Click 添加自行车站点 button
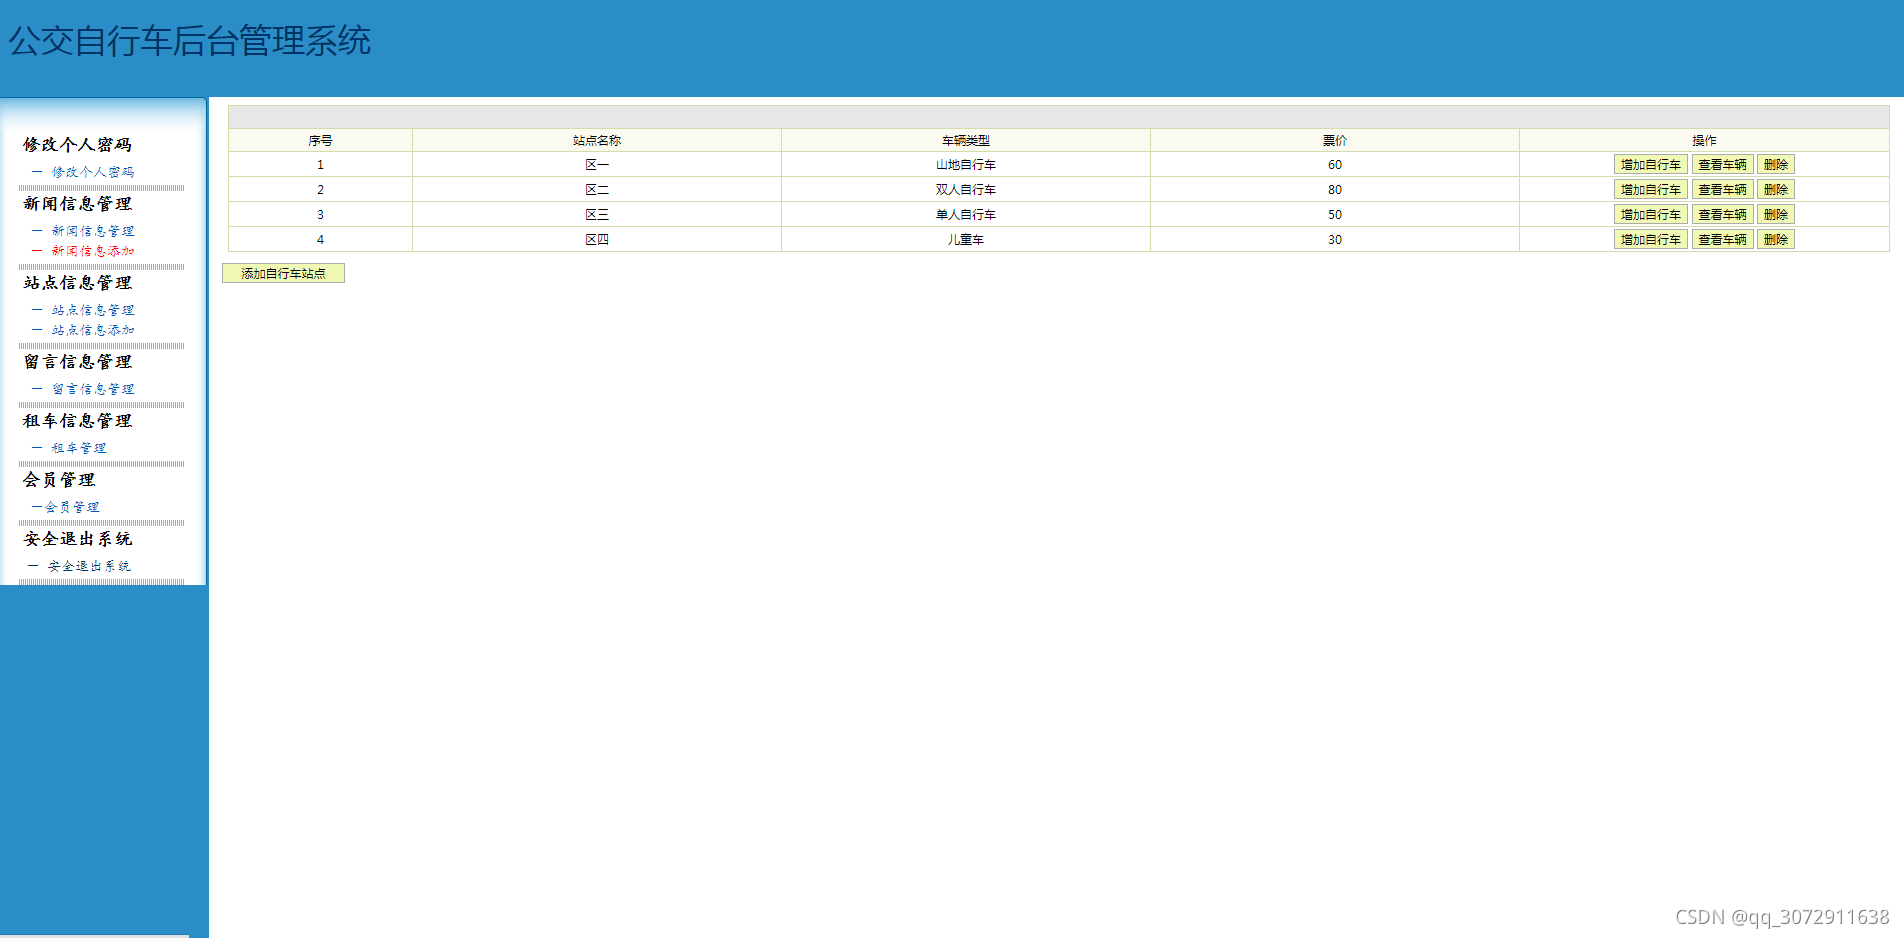 coord(283,273)
